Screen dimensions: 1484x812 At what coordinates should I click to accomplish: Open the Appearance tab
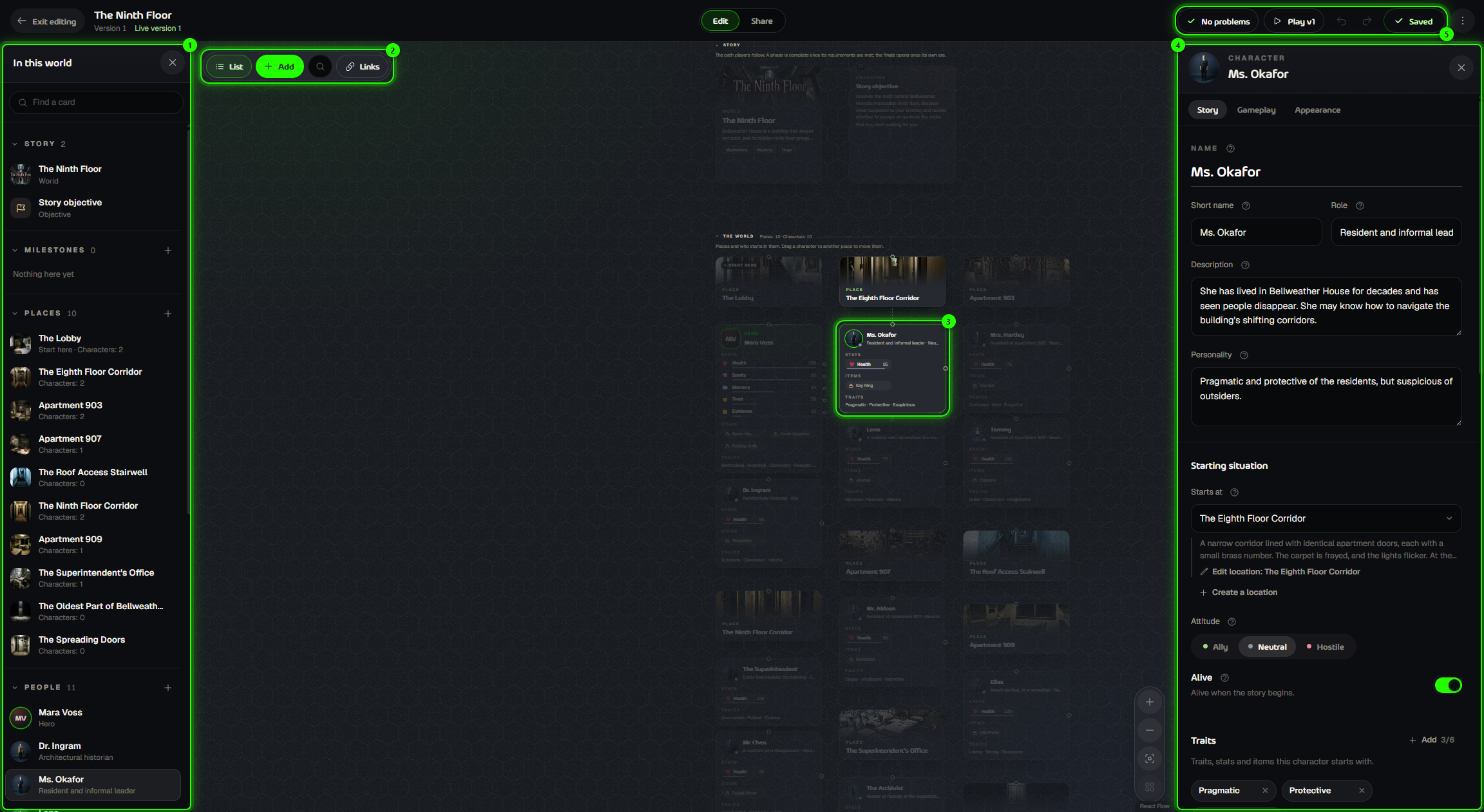point(1317,110)
